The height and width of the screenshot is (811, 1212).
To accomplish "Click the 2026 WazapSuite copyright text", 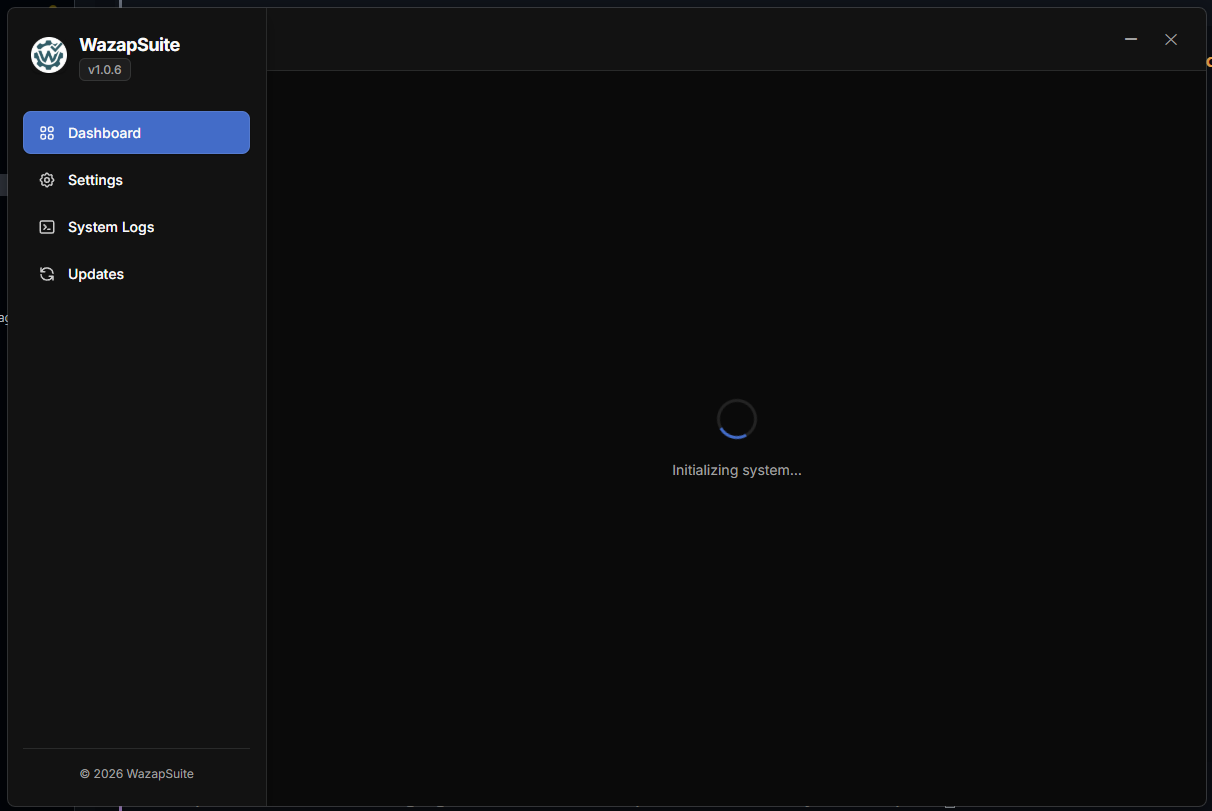I will tap(136, 773).
